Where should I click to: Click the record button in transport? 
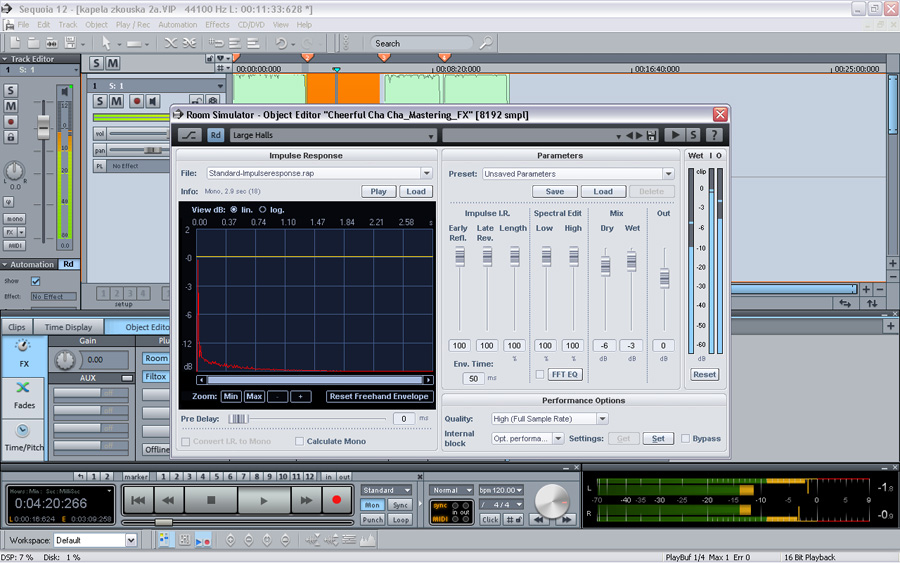pos(337,499)
